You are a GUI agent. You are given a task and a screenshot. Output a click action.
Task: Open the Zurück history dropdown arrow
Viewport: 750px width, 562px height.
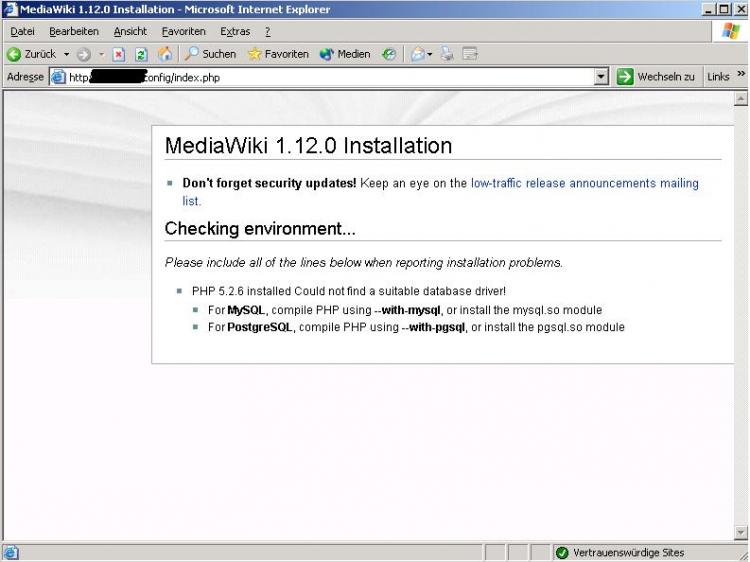[66, 54]
